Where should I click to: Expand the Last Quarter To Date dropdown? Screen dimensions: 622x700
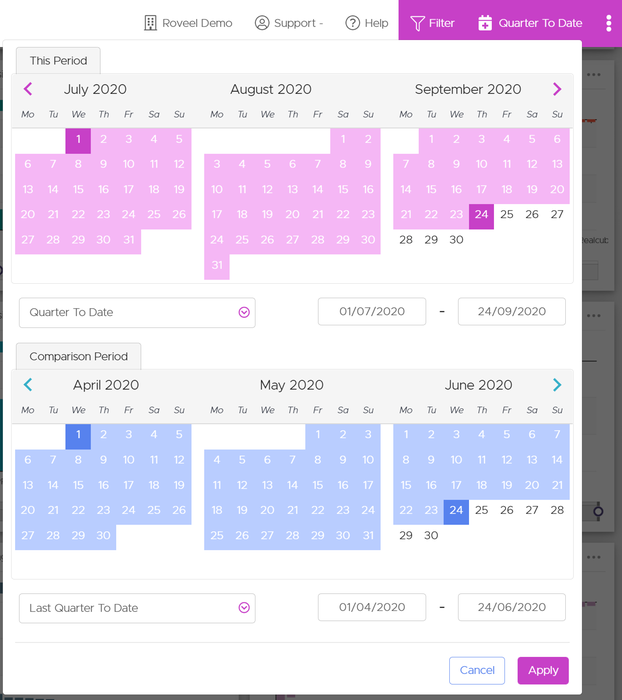pos(244,608)
